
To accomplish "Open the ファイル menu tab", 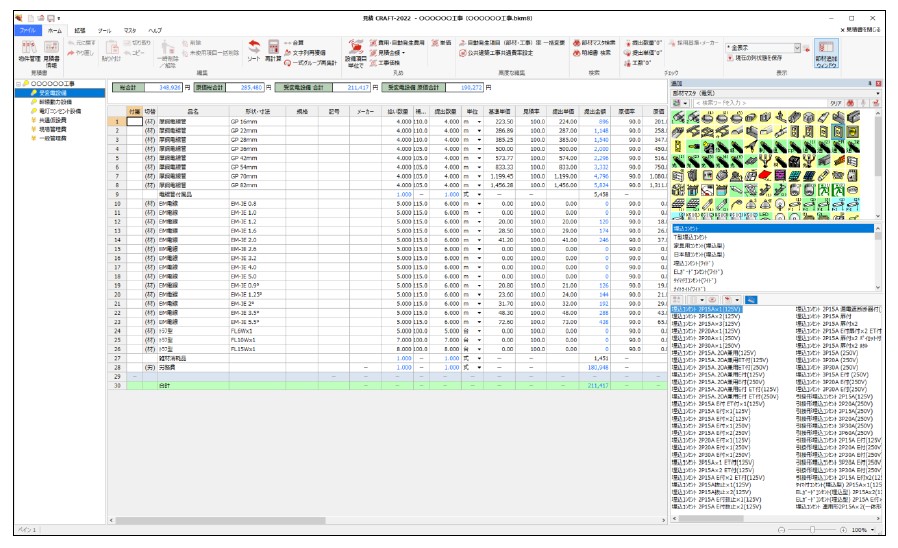I will pyautogui.click(x=27, y=31).
